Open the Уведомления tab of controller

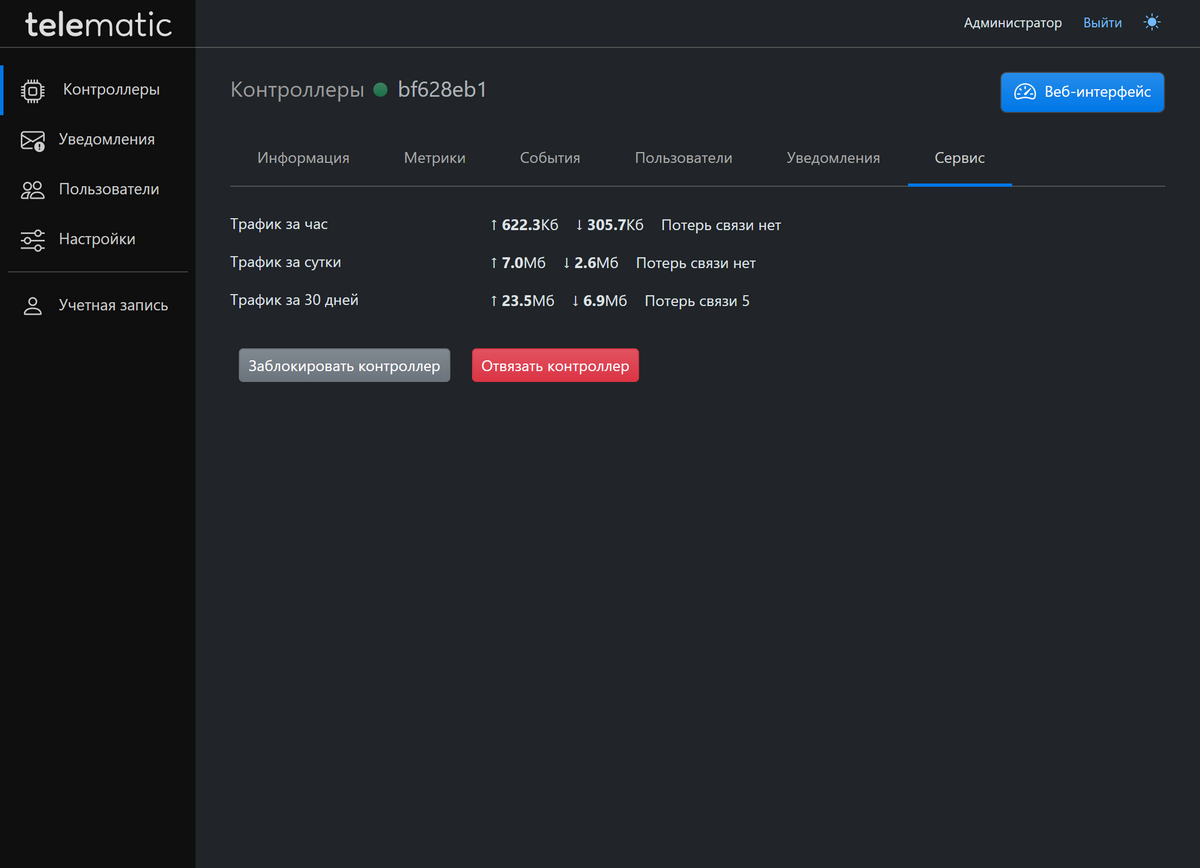tap(833, 158)
